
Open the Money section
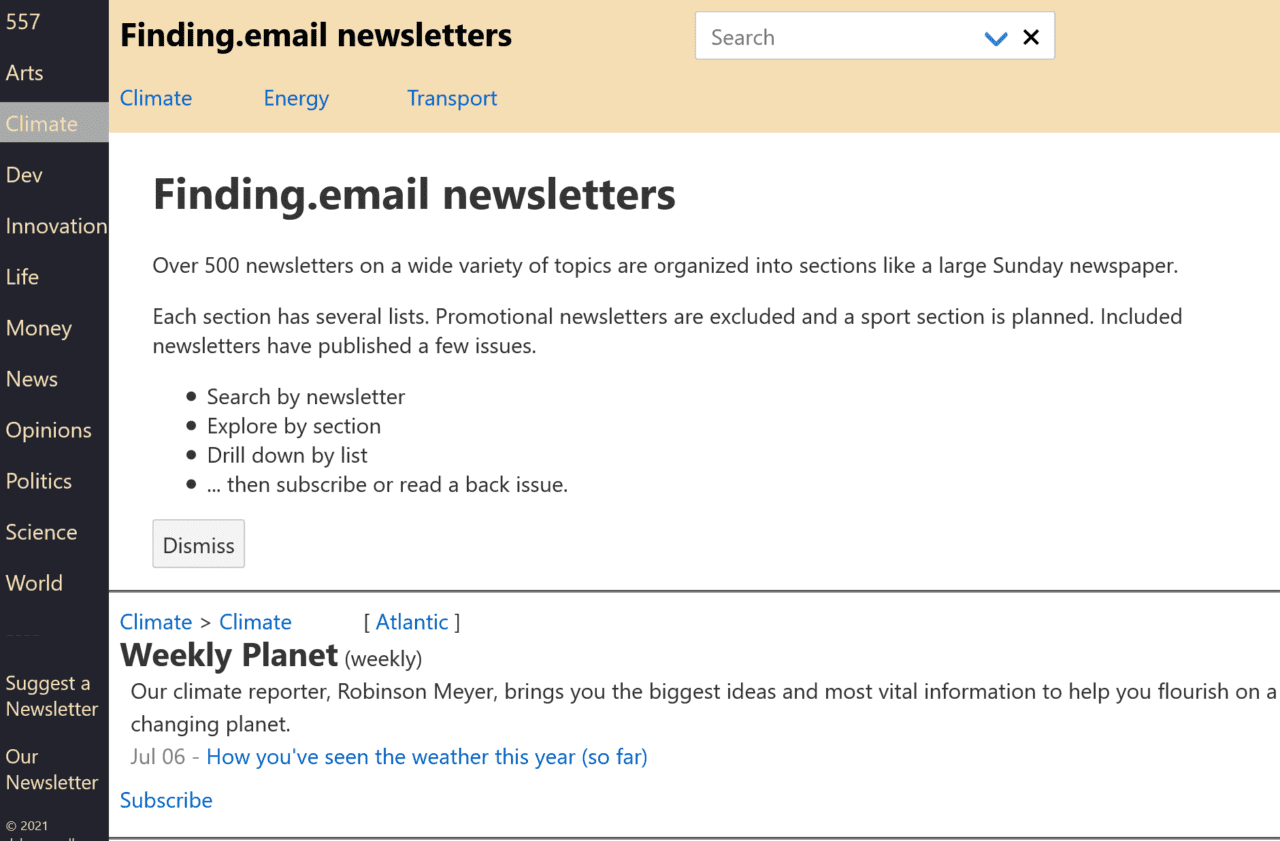(x=39, y=328)
